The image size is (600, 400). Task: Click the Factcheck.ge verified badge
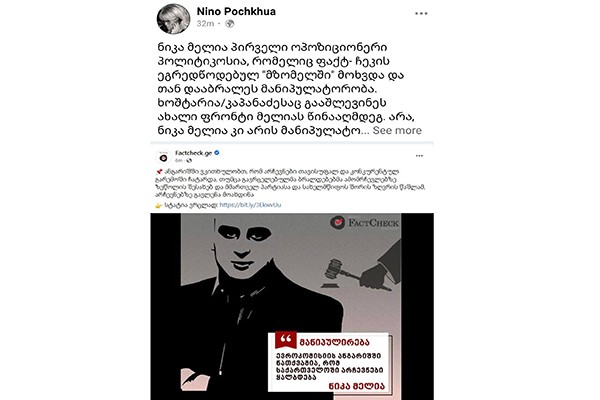[x=217, y=153]
